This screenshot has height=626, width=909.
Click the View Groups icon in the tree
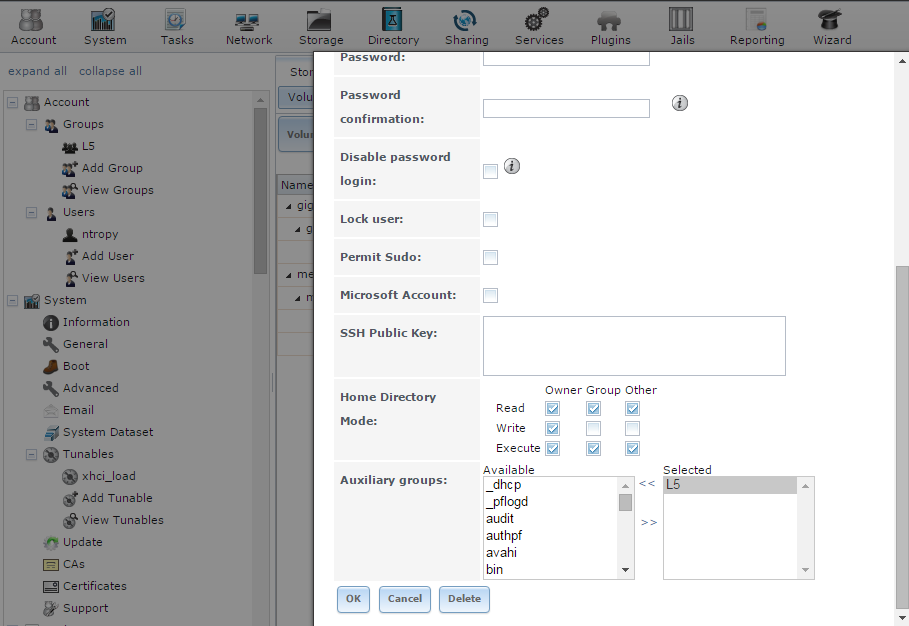pos(70,191)
